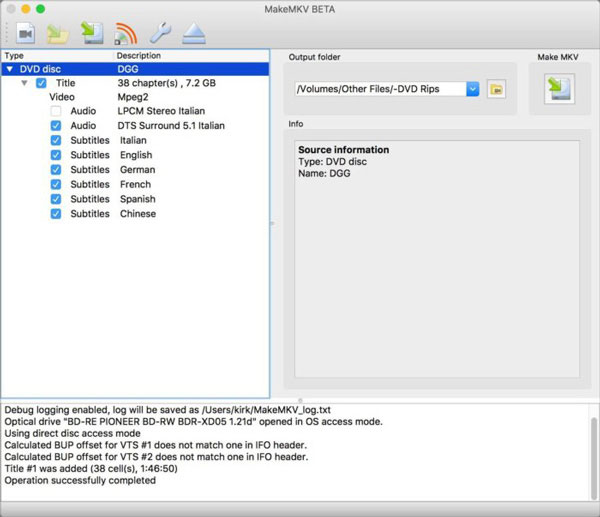Click the 'Source information' heading
The image size is (600, 517).
[x=344, y=150]
